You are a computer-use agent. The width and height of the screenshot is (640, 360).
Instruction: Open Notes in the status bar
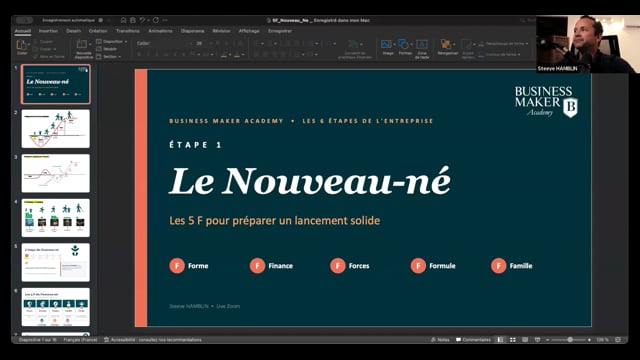point(440,340)
